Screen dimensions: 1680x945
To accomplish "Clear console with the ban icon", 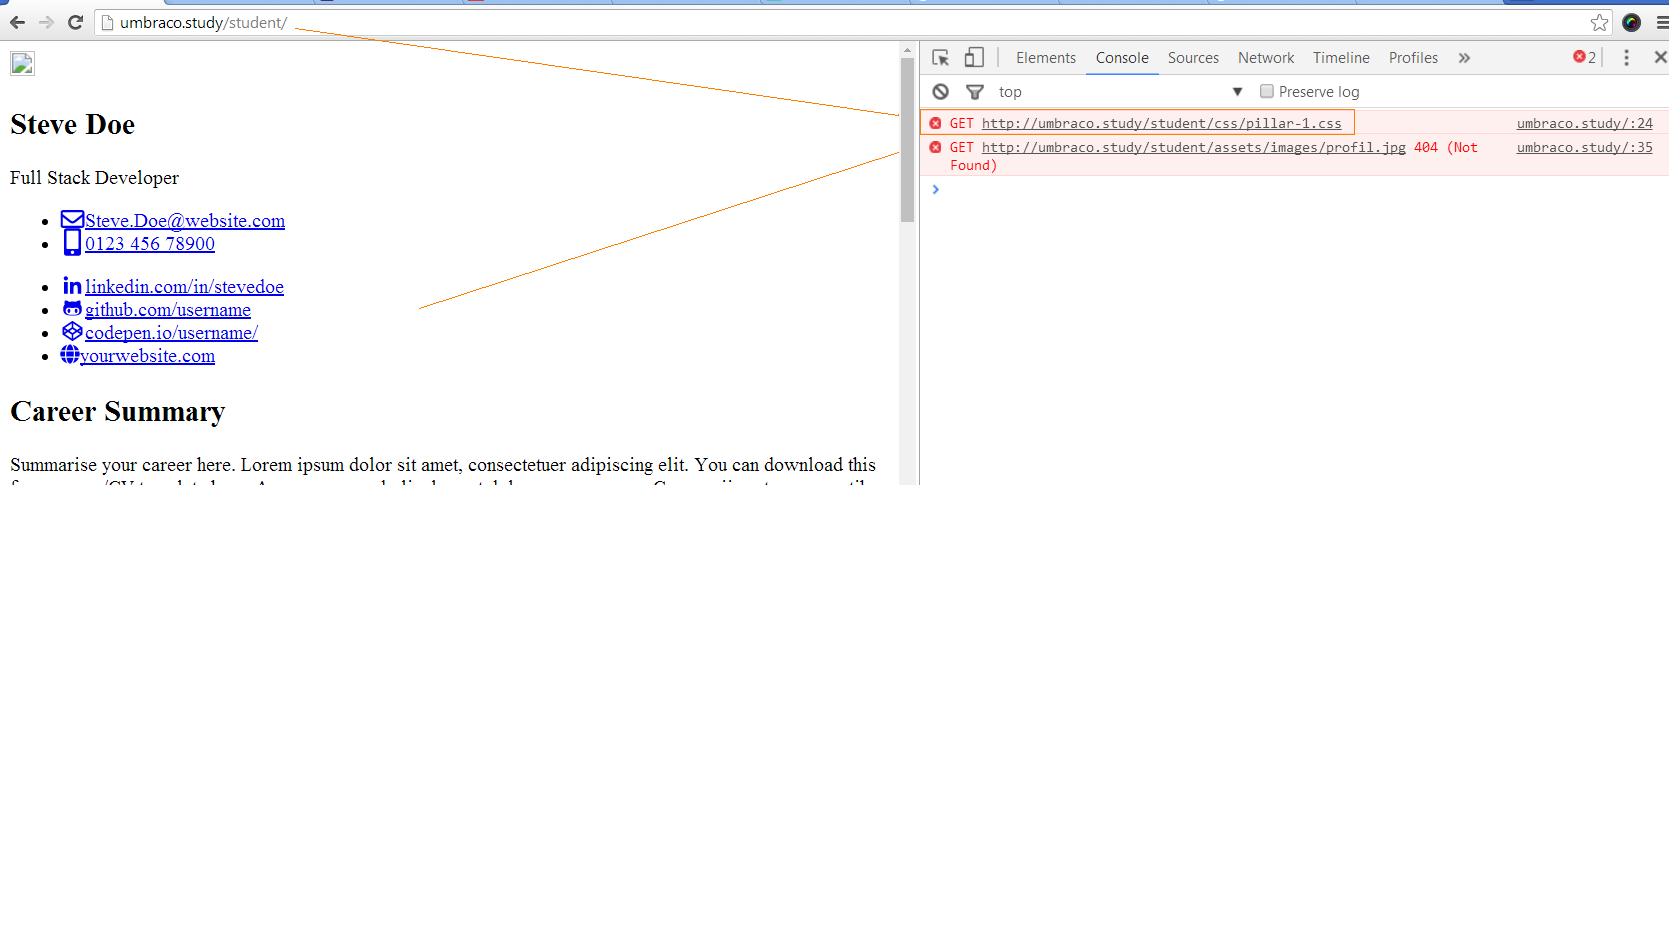I will 940,92.
